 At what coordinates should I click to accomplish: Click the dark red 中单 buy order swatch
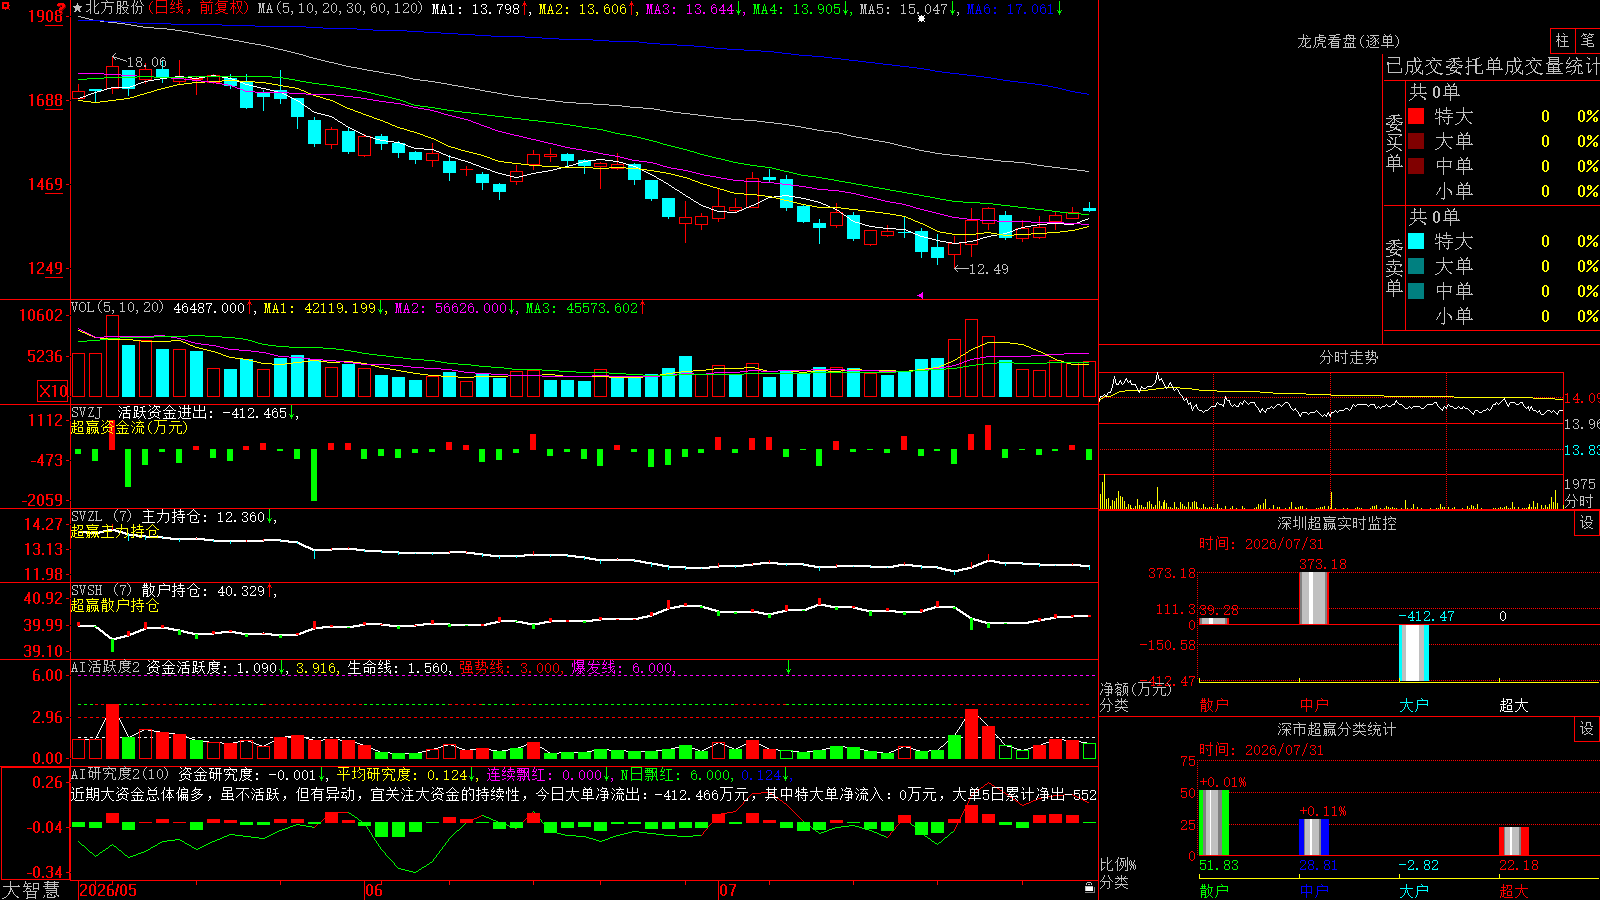[x=1416, y=166]
